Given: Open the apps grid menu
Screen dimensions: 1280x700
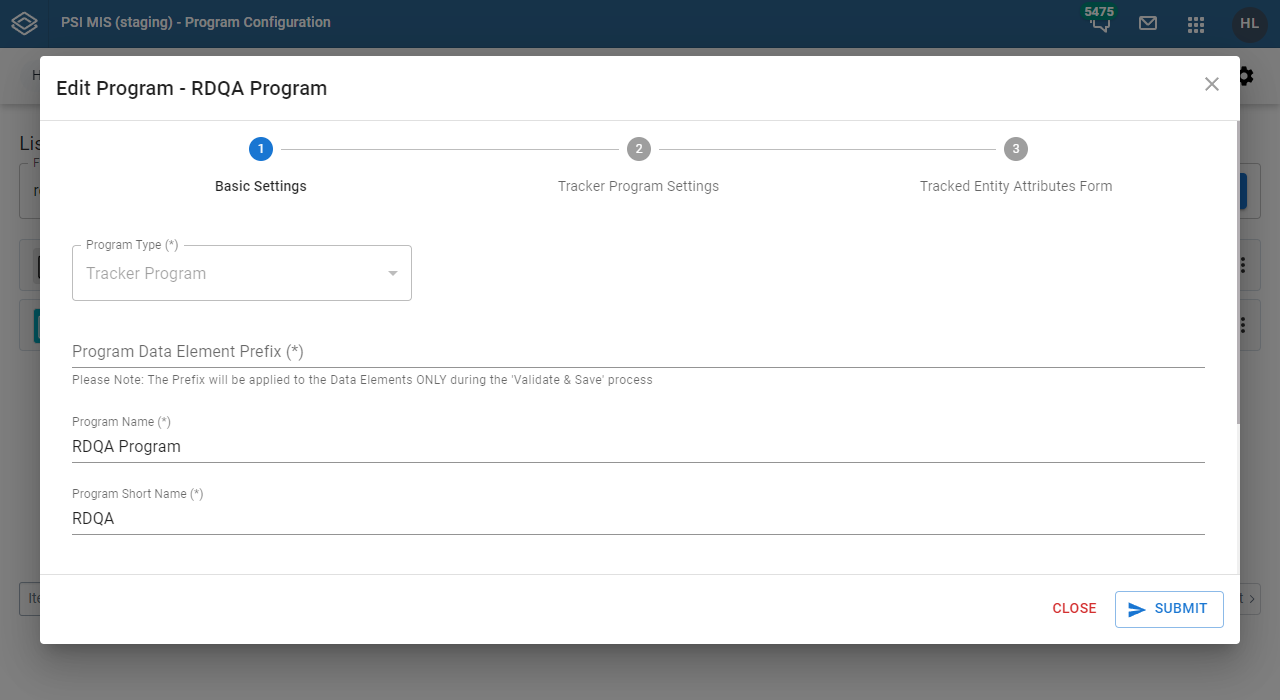Looking at the screenshot, I should tap(1195, 24).
